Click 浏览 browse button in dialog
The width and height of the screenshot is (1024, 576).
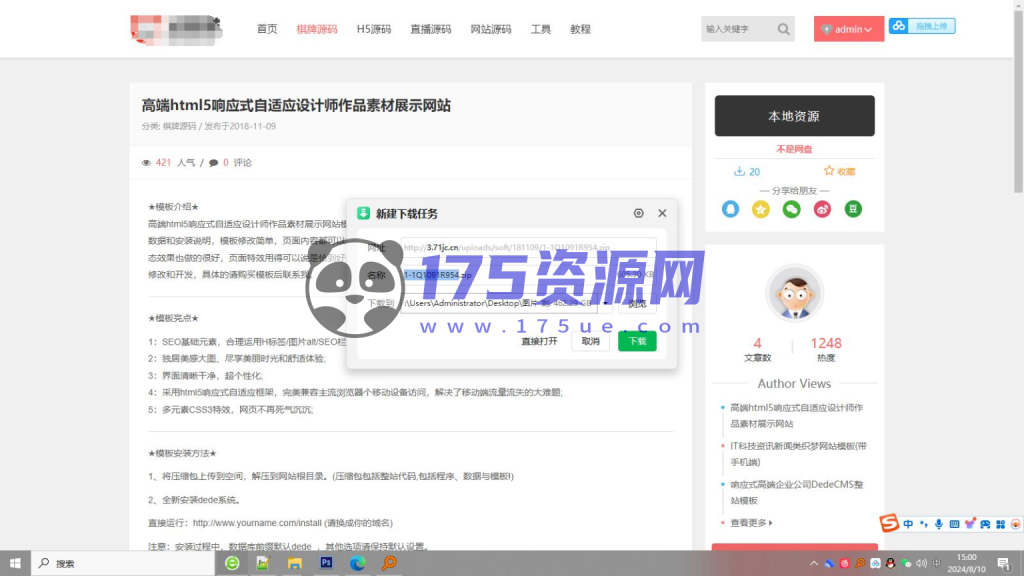click(x=637, y=303)
